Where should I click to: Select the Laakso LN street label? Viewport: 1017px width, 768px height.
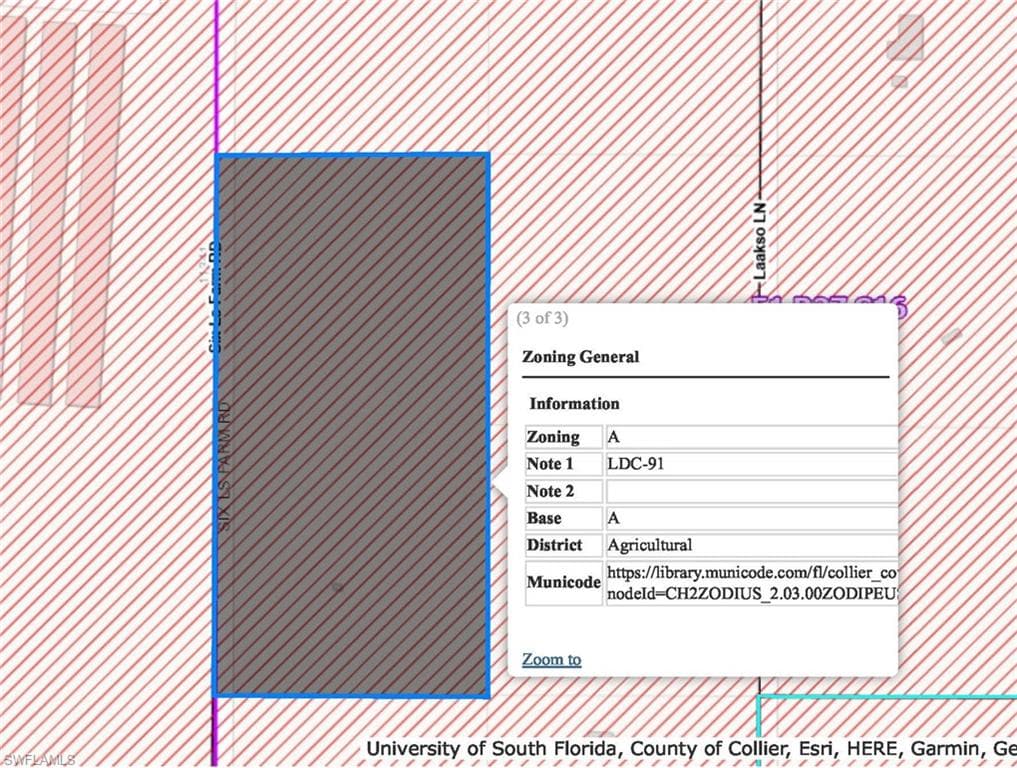click(760, 241)
